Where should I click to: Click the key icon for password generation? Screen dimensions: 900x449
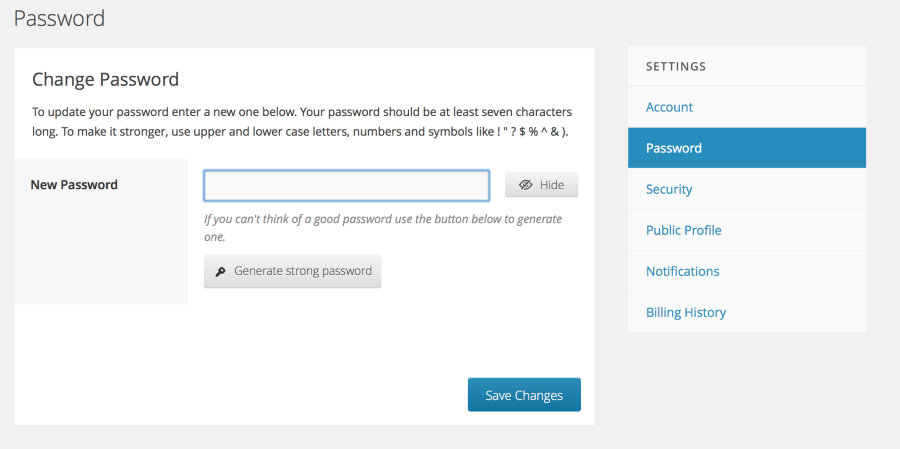coord(220,271)
